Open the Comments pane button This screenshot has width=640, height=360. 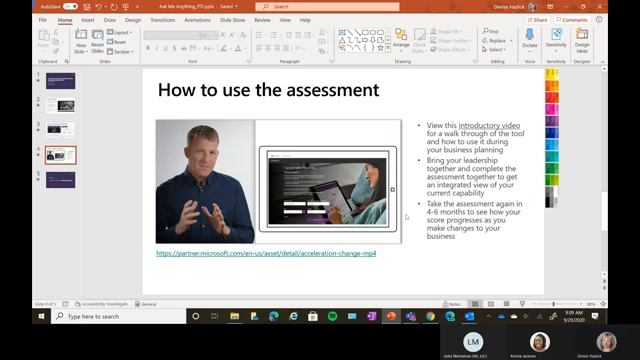(572, 20)
